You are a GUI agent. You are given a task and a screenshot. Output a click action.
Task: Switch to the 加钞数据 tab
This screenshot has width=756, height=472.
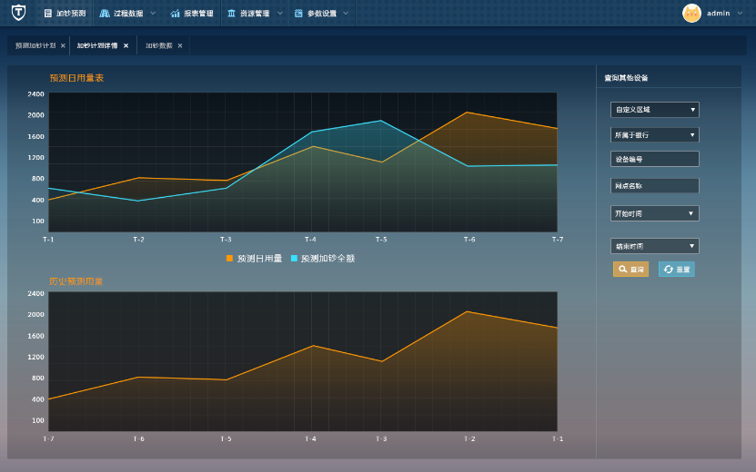tap(158, 46)
